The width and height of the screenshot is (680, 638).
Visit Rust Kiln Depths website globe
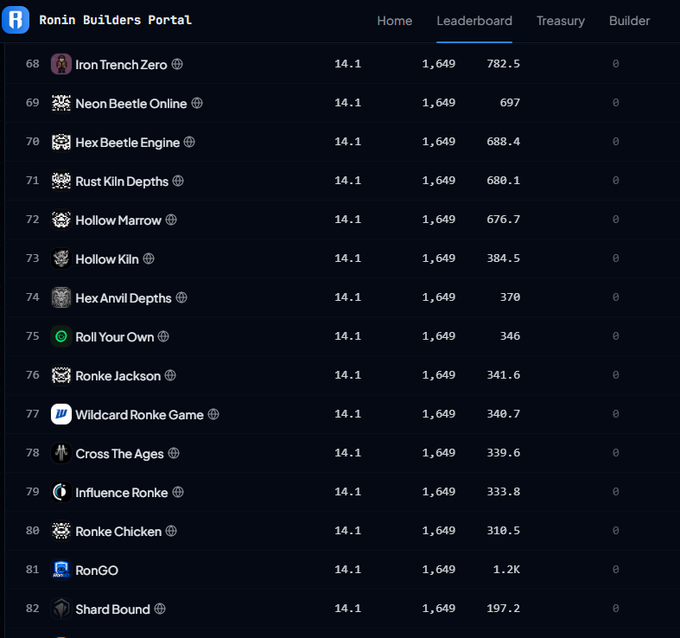coord(178,181)
